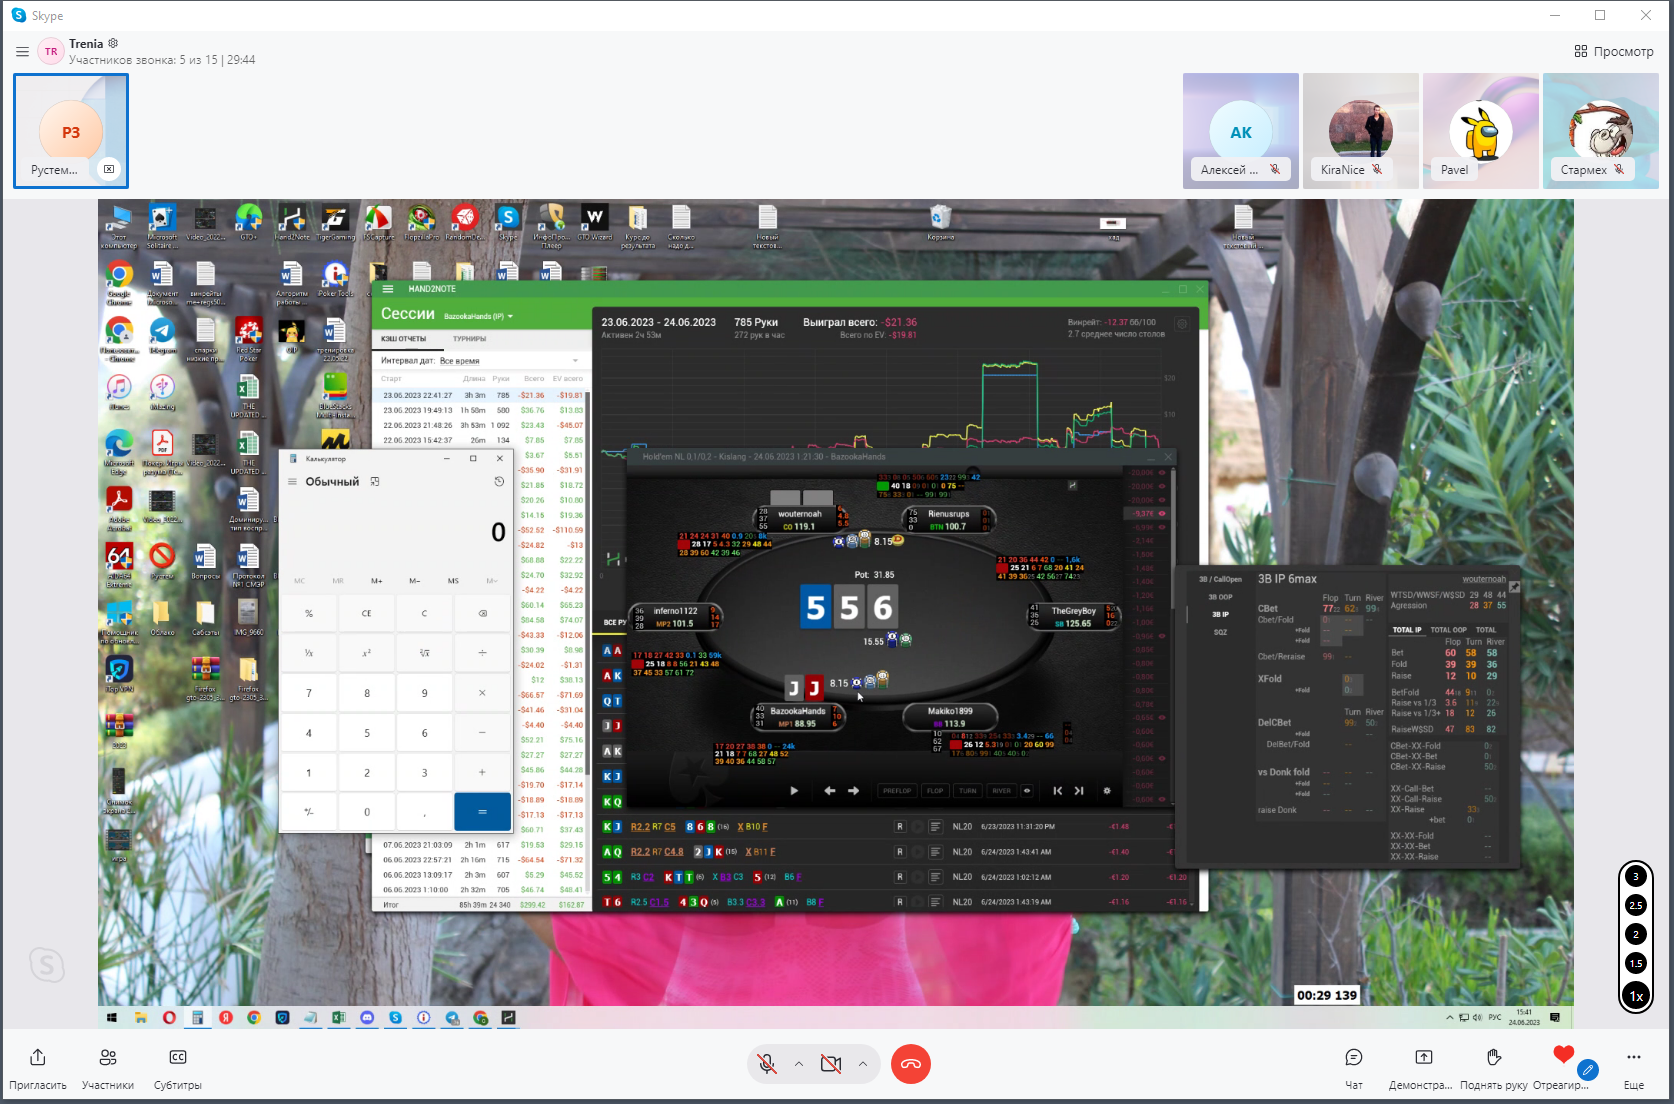Image resolution: width=1674 pixels, height=1104 pixels.
Task: Select the Рустем participant tile
Action: 71,130
